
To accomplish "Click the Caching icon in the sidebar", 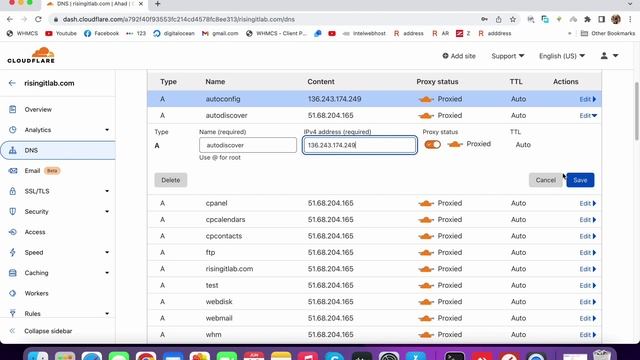I will point(13,273).
